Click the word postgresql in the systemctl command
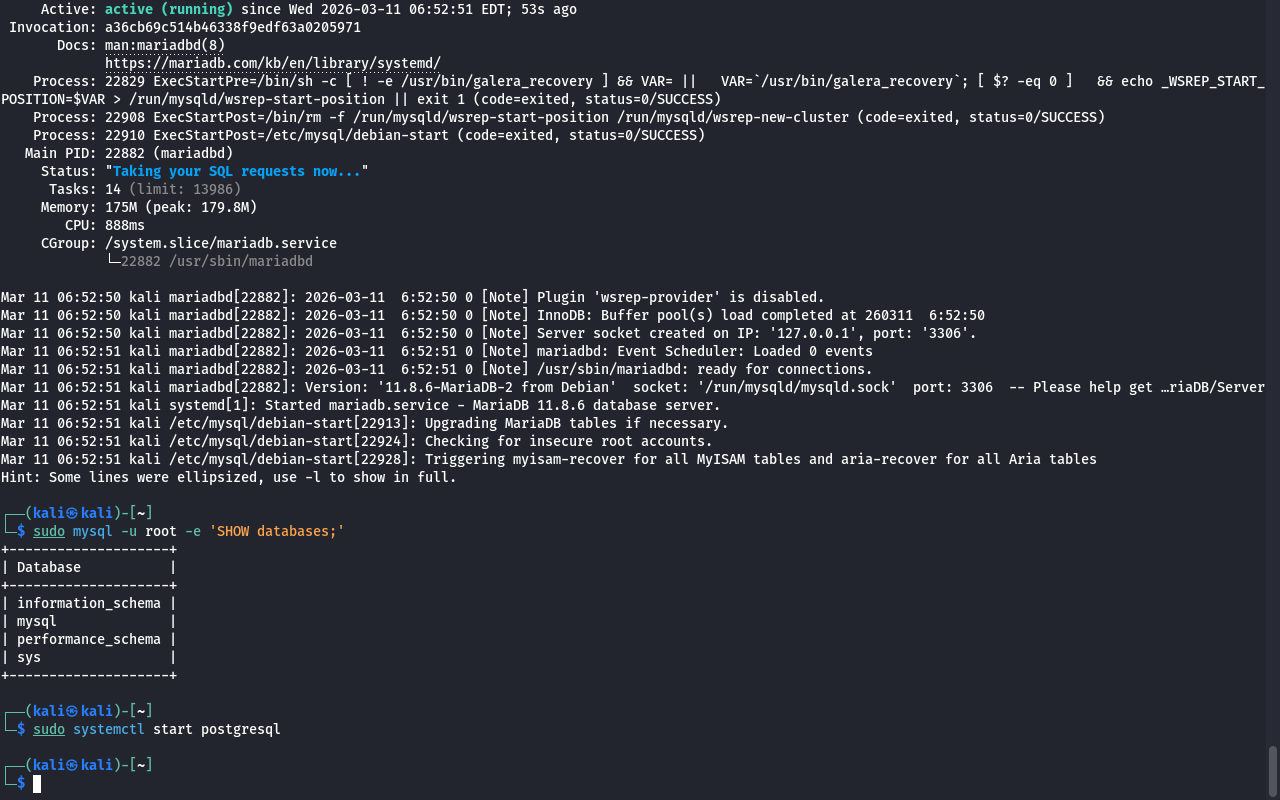 tap(240, 729)
